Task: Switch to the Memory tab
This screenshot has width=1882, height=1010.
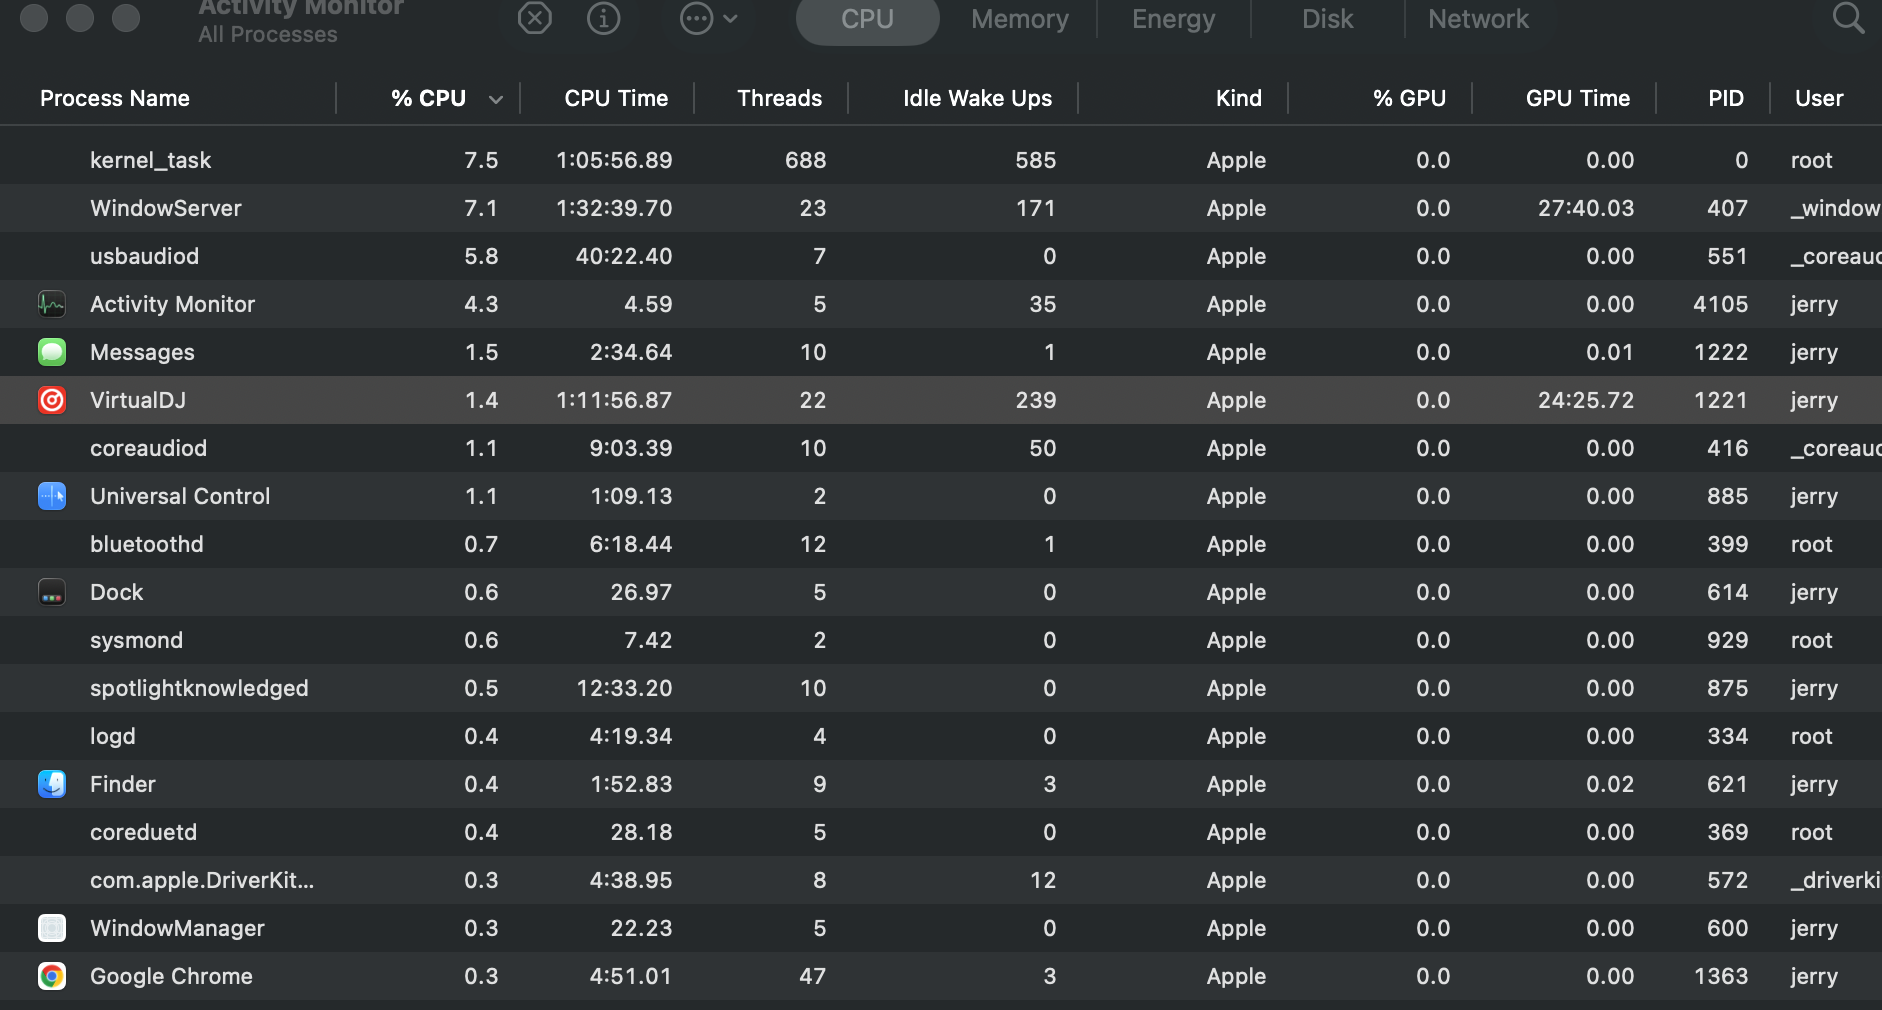Action: tap(1019, 19)
